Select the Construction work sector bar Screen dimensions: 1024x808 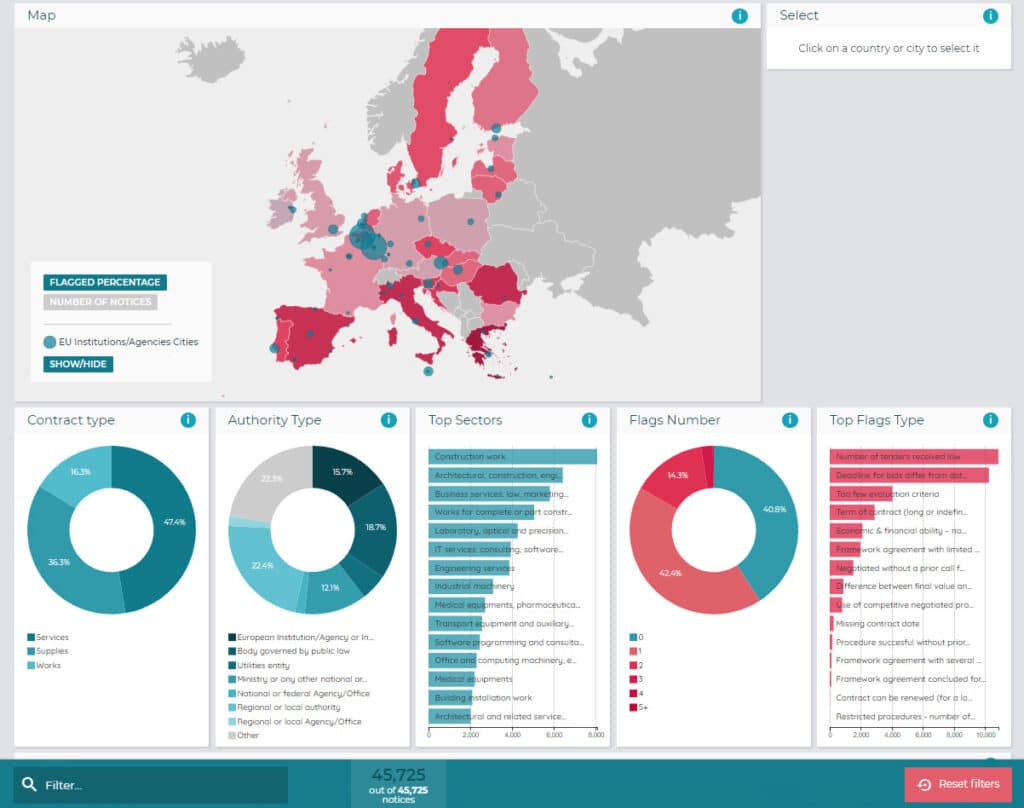click(x=512, y=457)
